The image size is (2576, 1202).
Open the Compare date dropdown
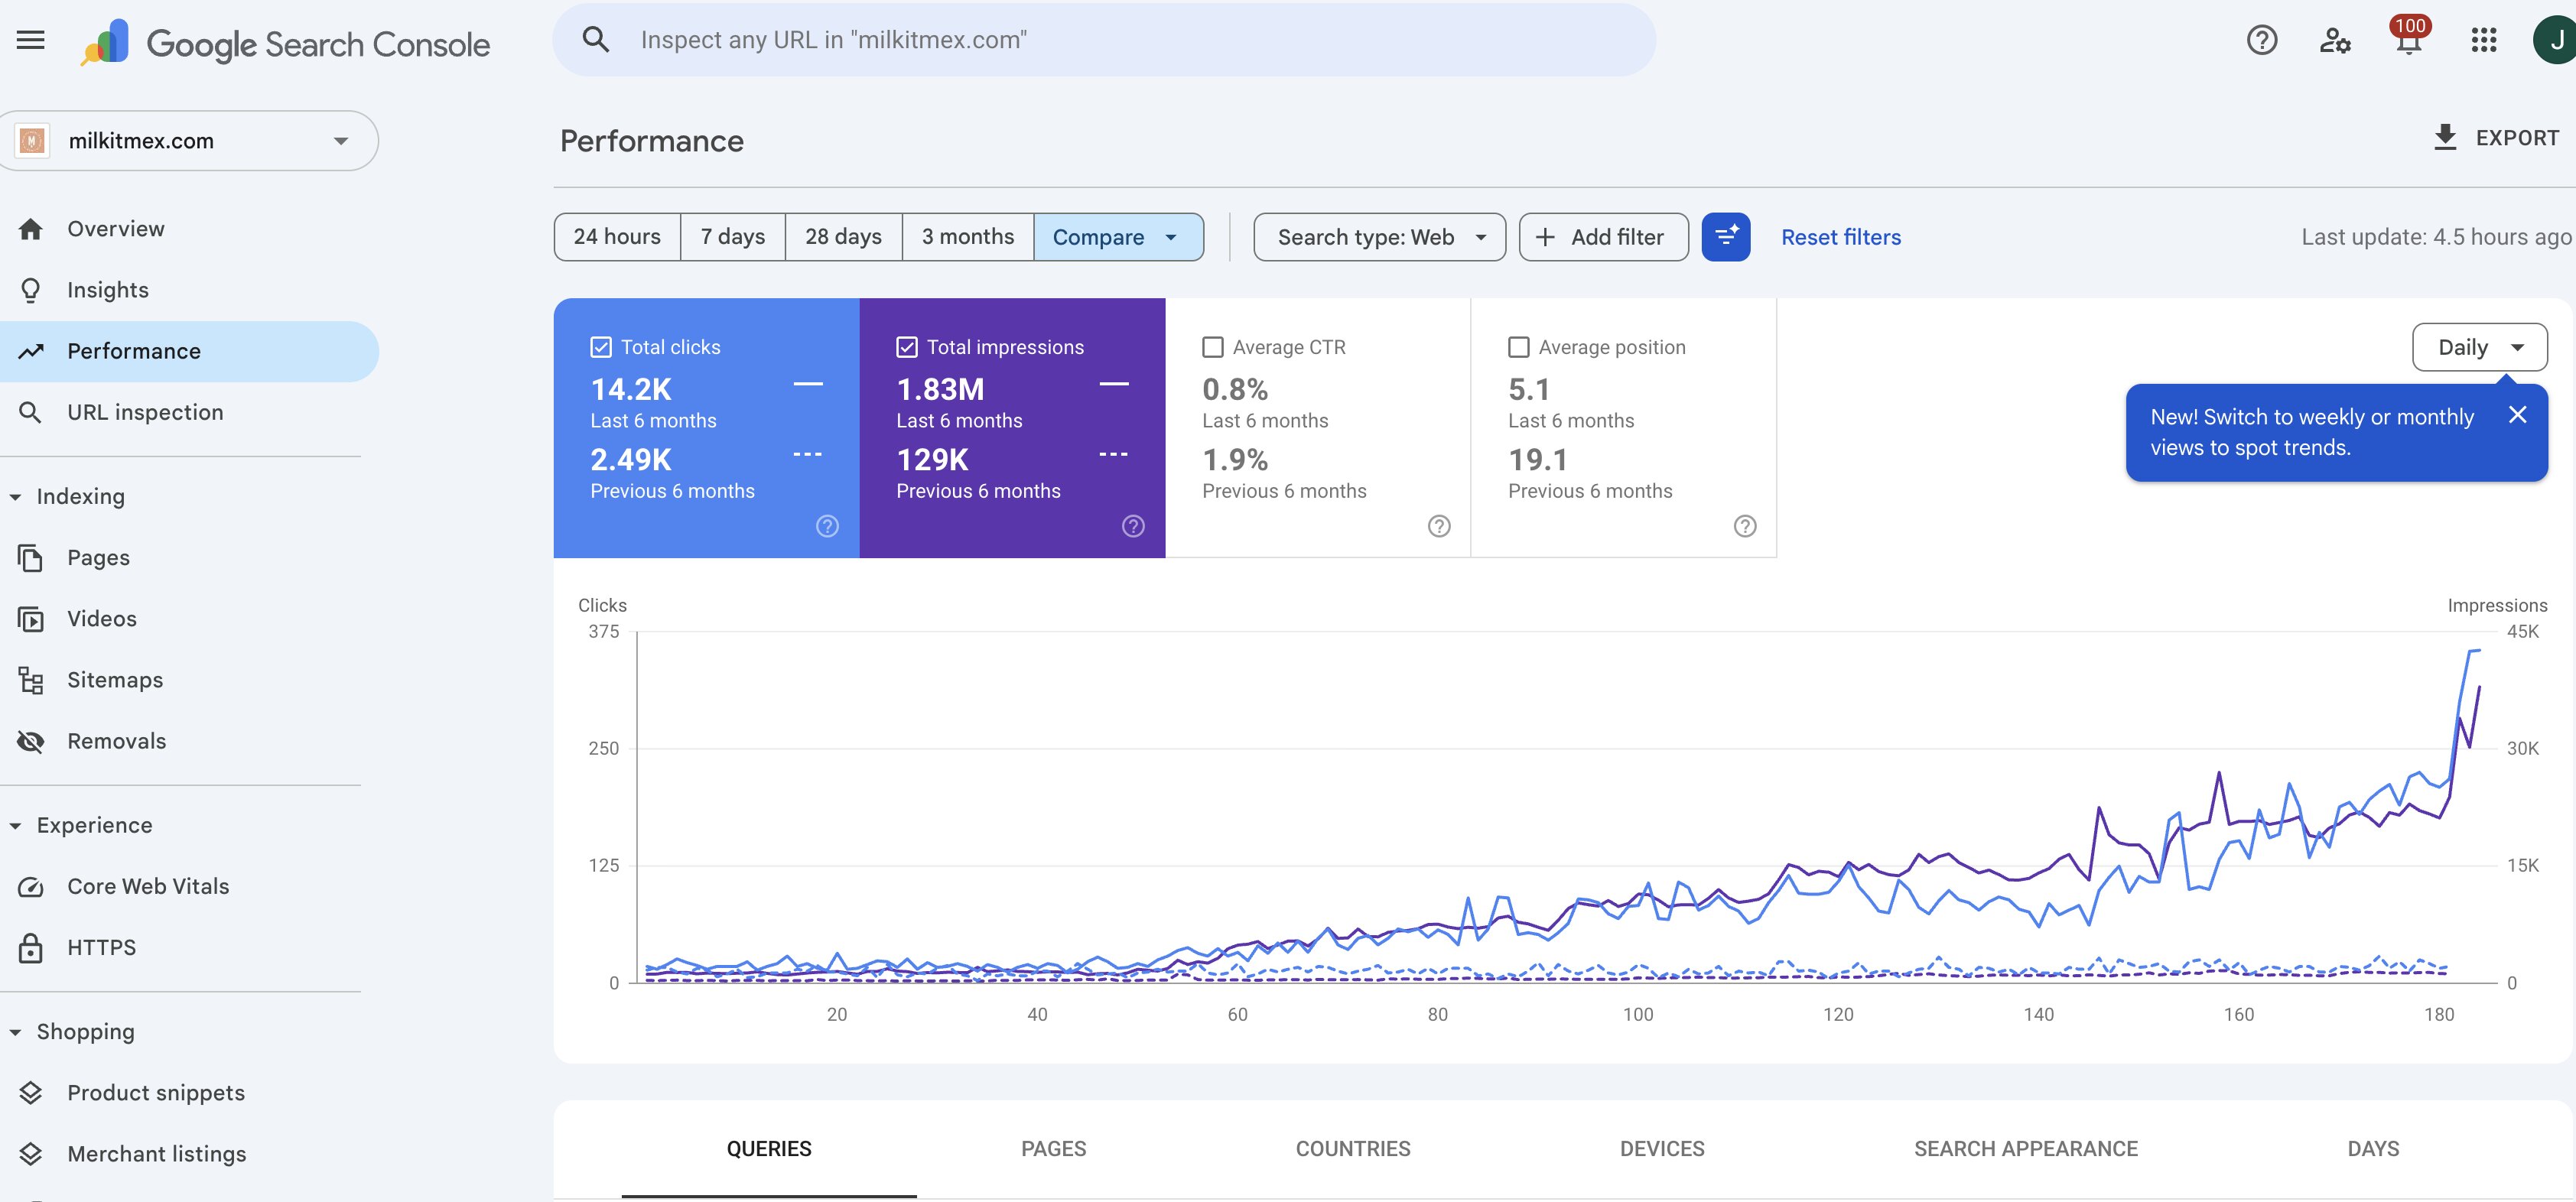1118,237
